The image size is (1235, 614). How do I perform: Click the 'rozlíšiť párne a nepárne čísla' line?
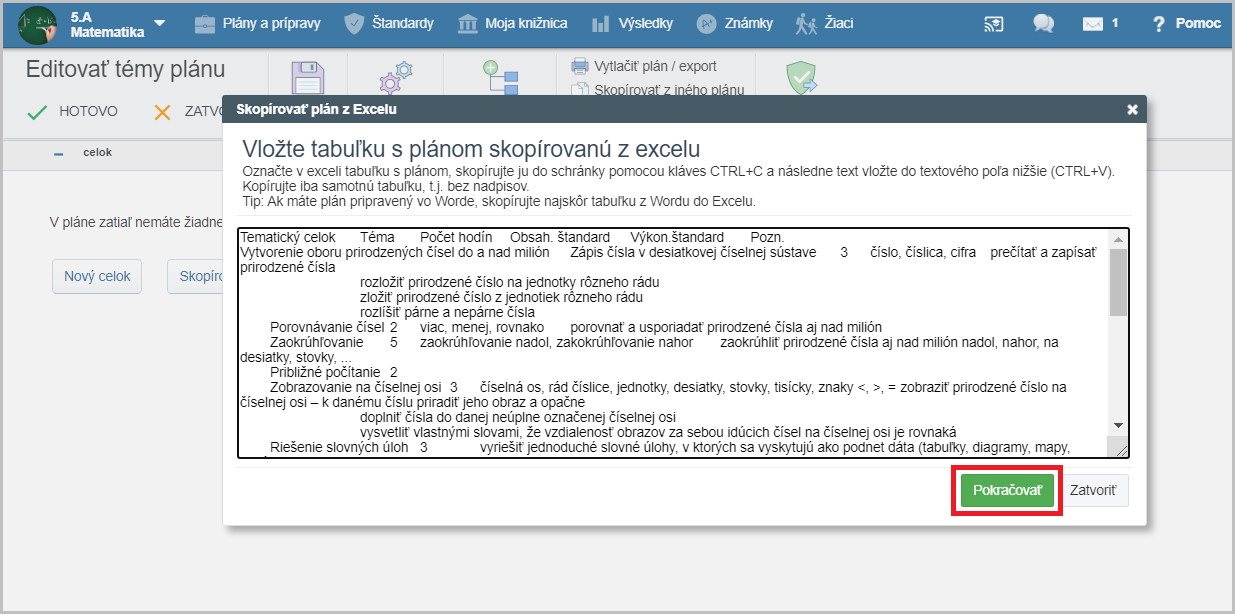tap(447, 312)
